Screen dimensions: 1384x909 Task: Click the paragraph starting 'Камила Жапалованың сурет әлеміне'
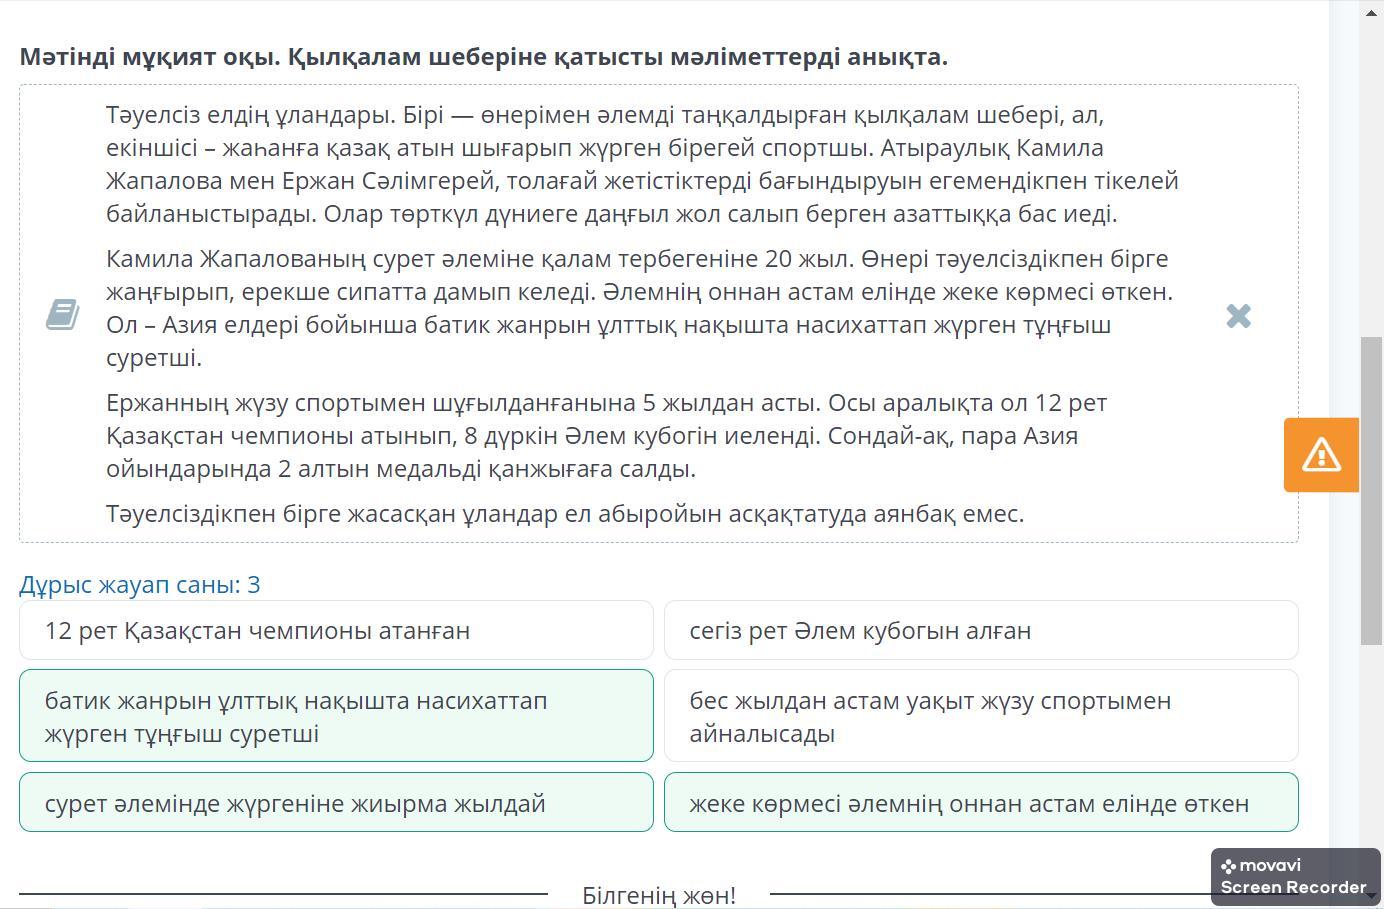point(640,308)
